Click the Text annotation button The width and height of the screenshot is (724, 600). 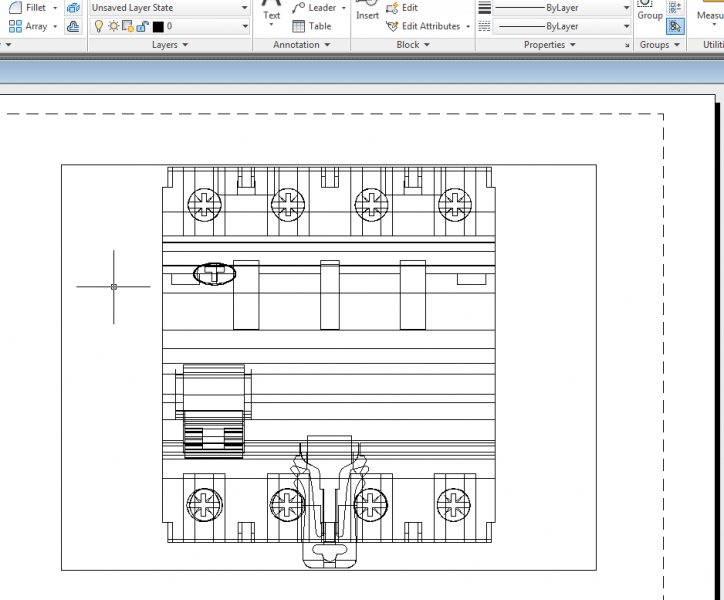tap(271, 14)
